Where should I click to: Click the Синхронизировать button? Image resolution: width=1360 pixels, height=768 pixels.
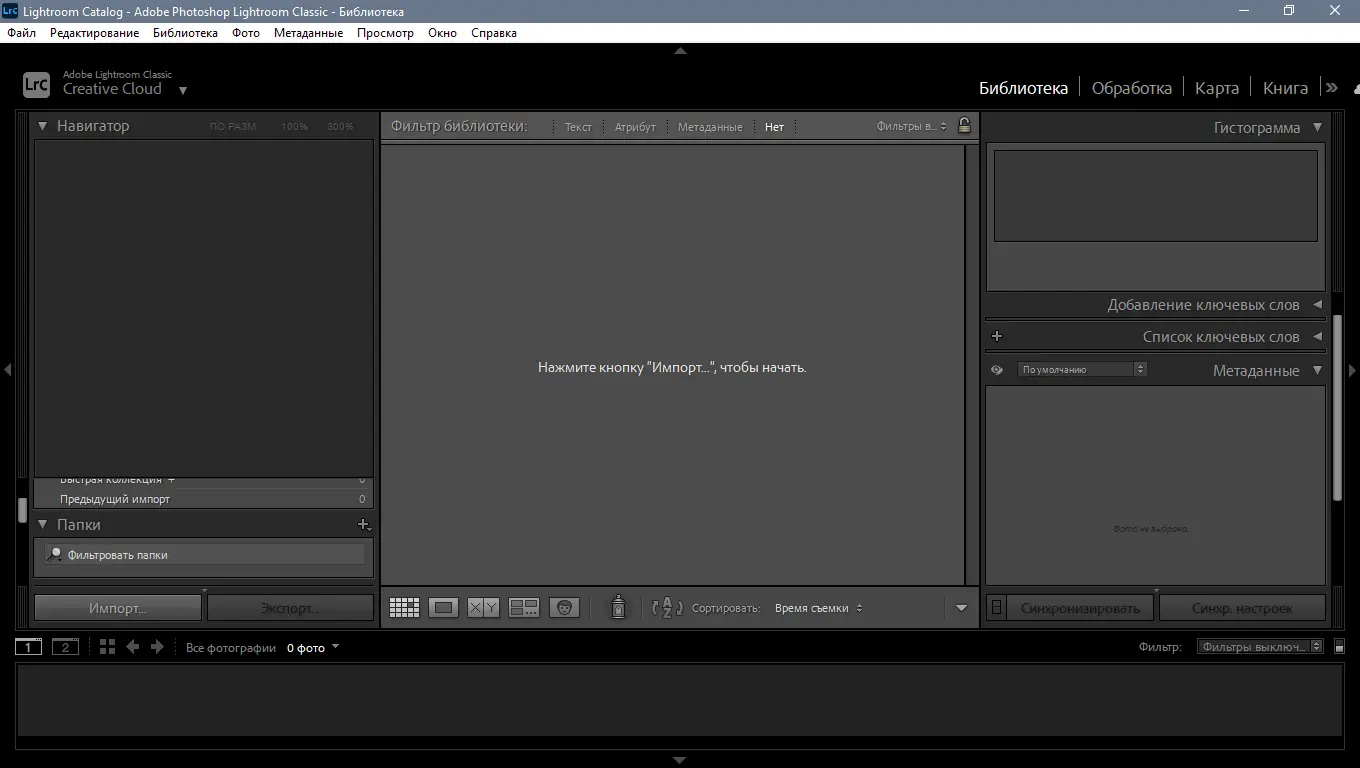pyautogui.click(x=1080, y=608)
